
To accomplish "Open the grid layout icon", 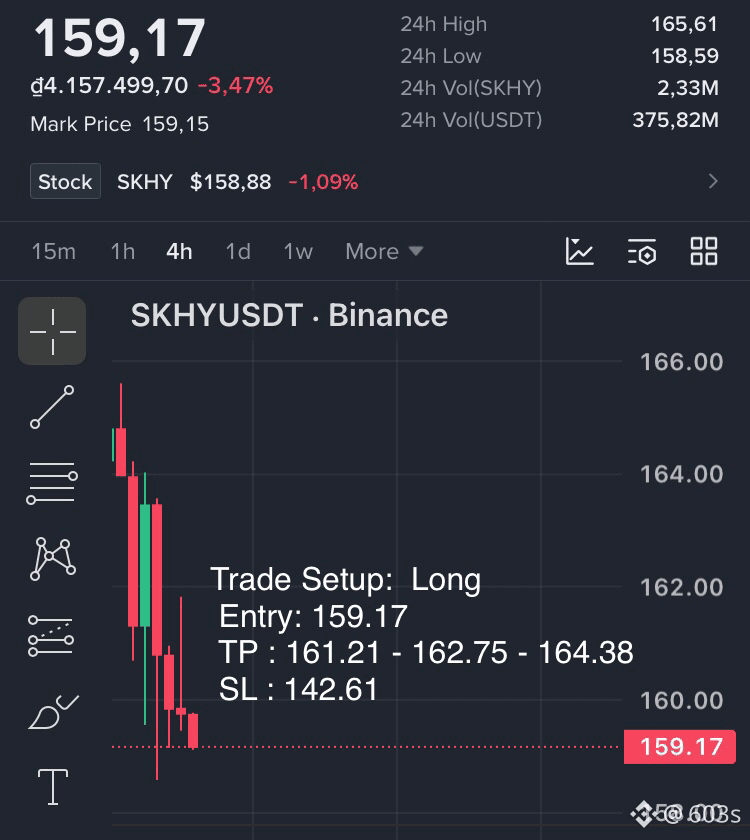I will (x=703, y=251).
